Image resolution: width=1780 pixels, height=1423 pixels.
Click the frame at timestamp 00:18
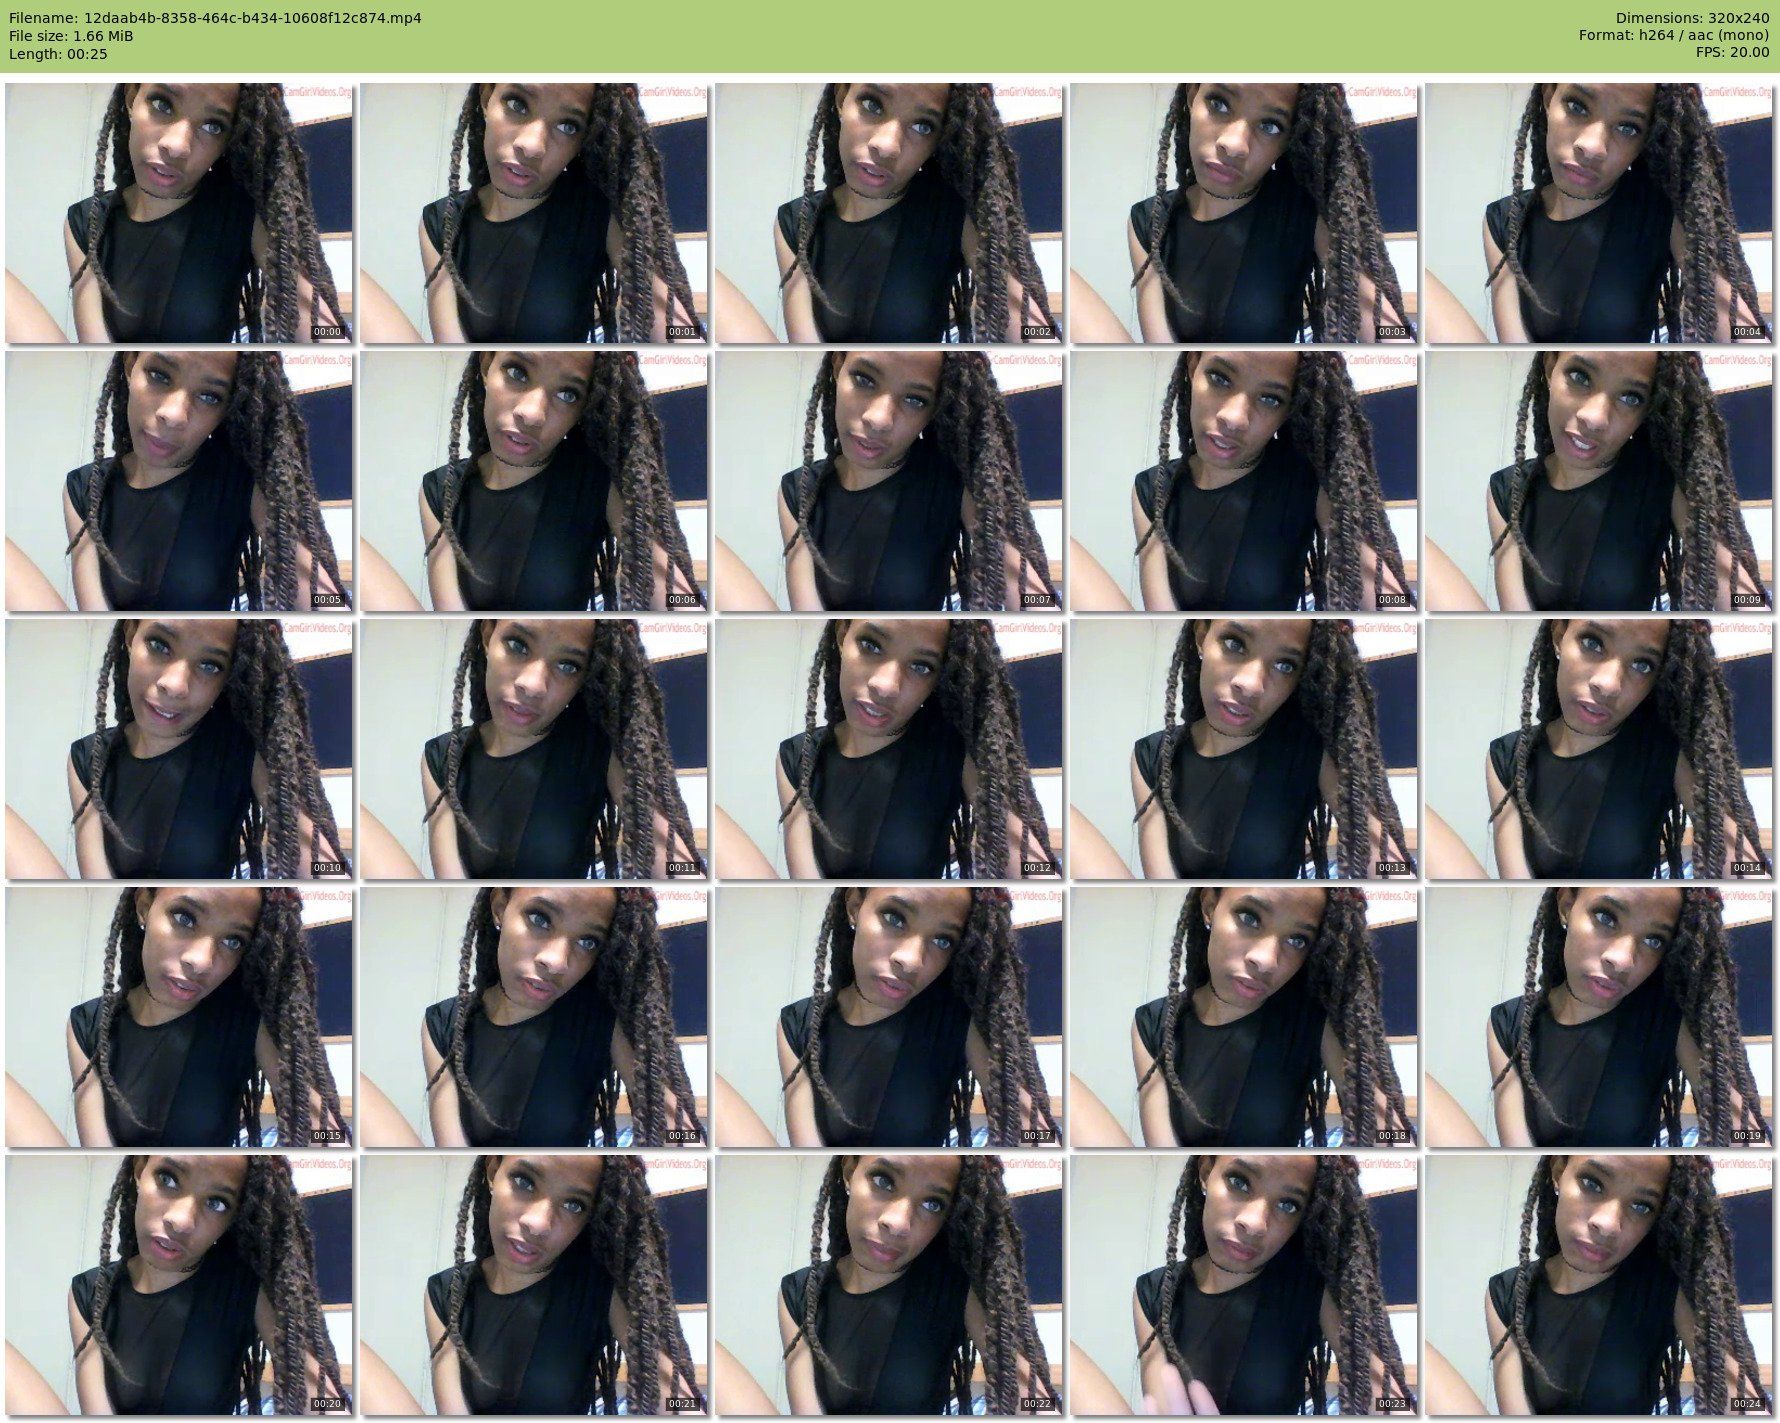tap(1244, 1017)
